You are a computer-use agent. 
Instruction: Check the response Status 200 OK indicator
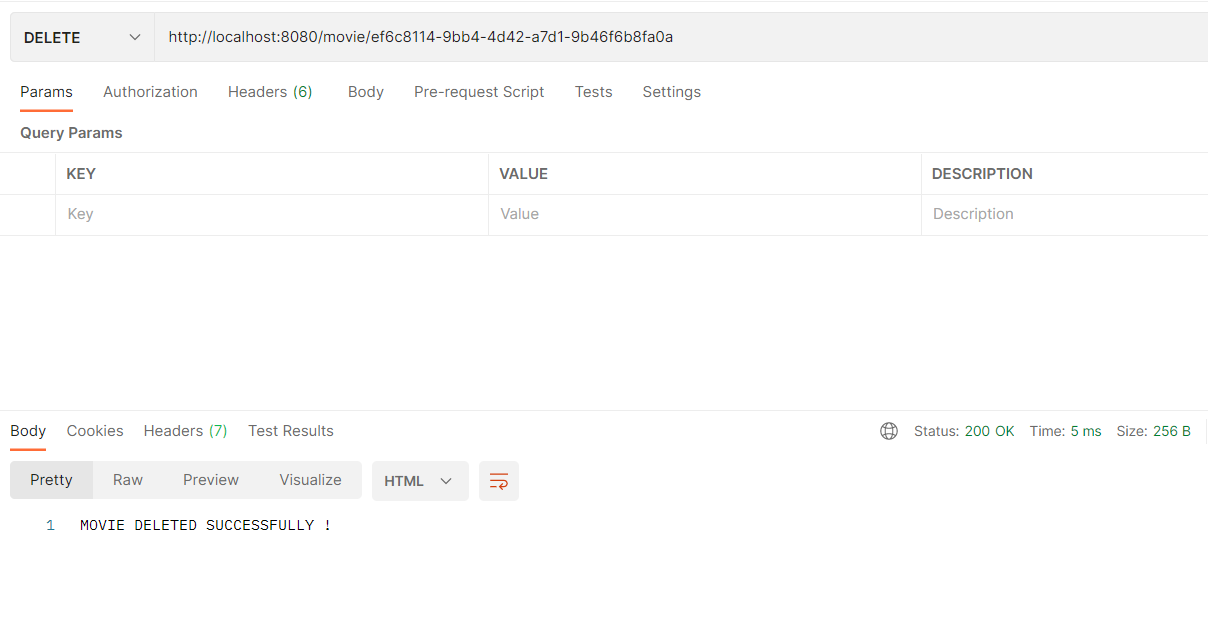click(x=964, y=431)
